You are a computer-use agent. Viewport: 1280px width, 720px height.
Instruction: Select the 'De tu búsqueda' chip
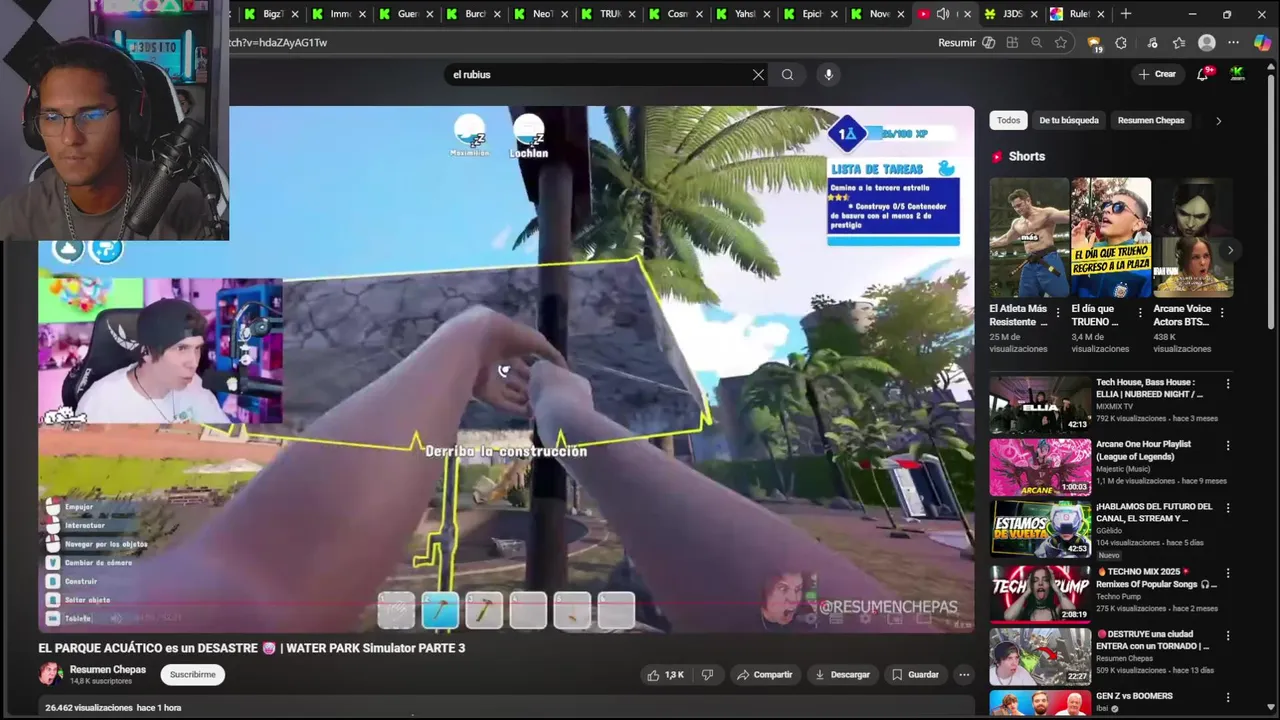(1069, 121)
